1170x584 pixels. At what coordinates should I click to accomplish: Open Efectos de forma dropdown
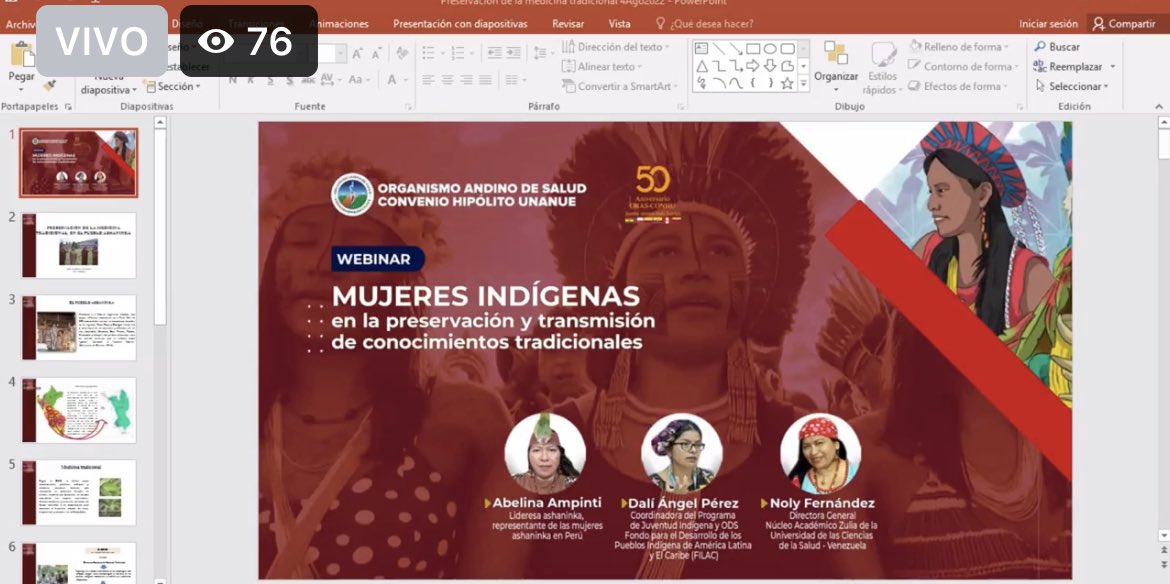click(959, 87)
